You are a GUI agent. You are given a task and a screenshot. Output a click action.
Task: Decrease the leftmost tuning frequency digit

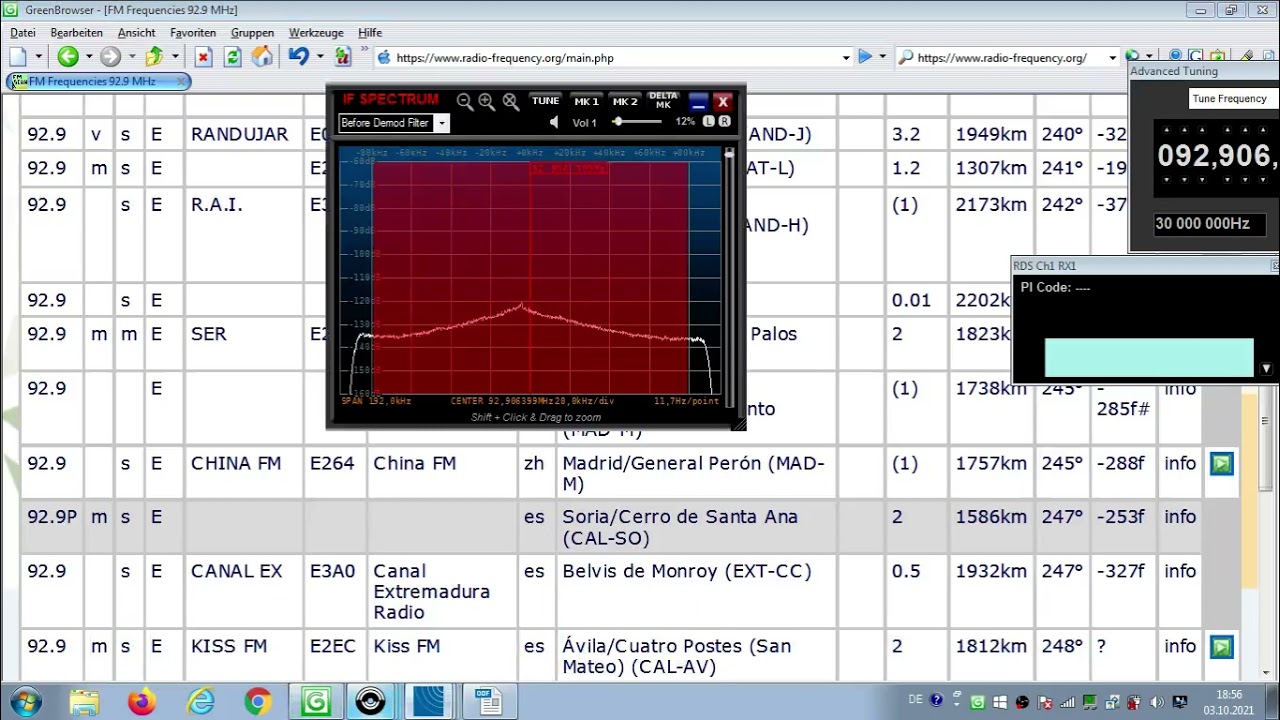[x=1167, y=180]
